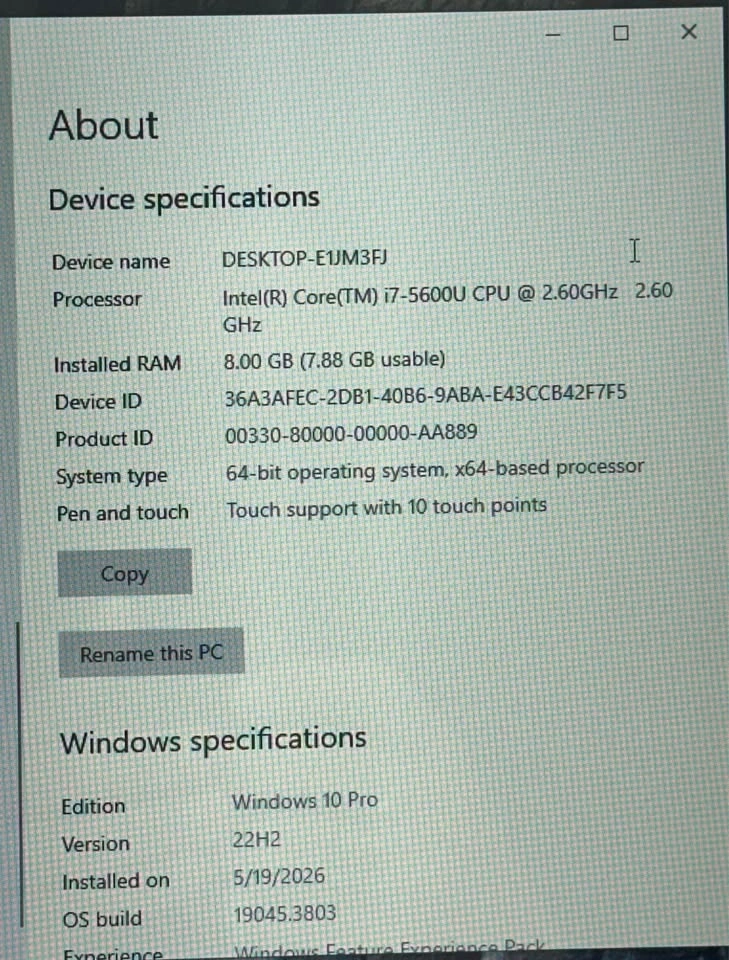Maximize the Settings About window
The height and width of the screenshot is (960, 729).
tap(621, 33)
